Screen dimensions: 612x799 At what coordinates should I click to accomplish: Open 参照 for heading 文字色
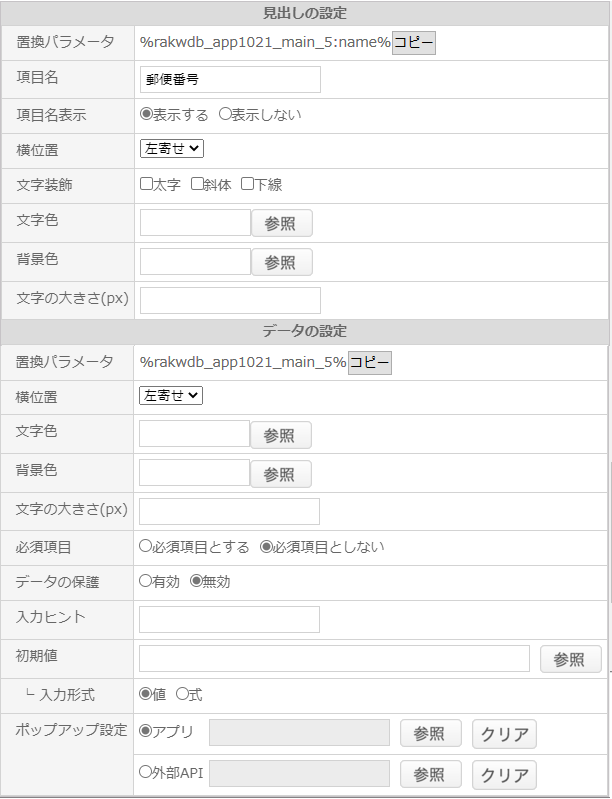point(282,223)
